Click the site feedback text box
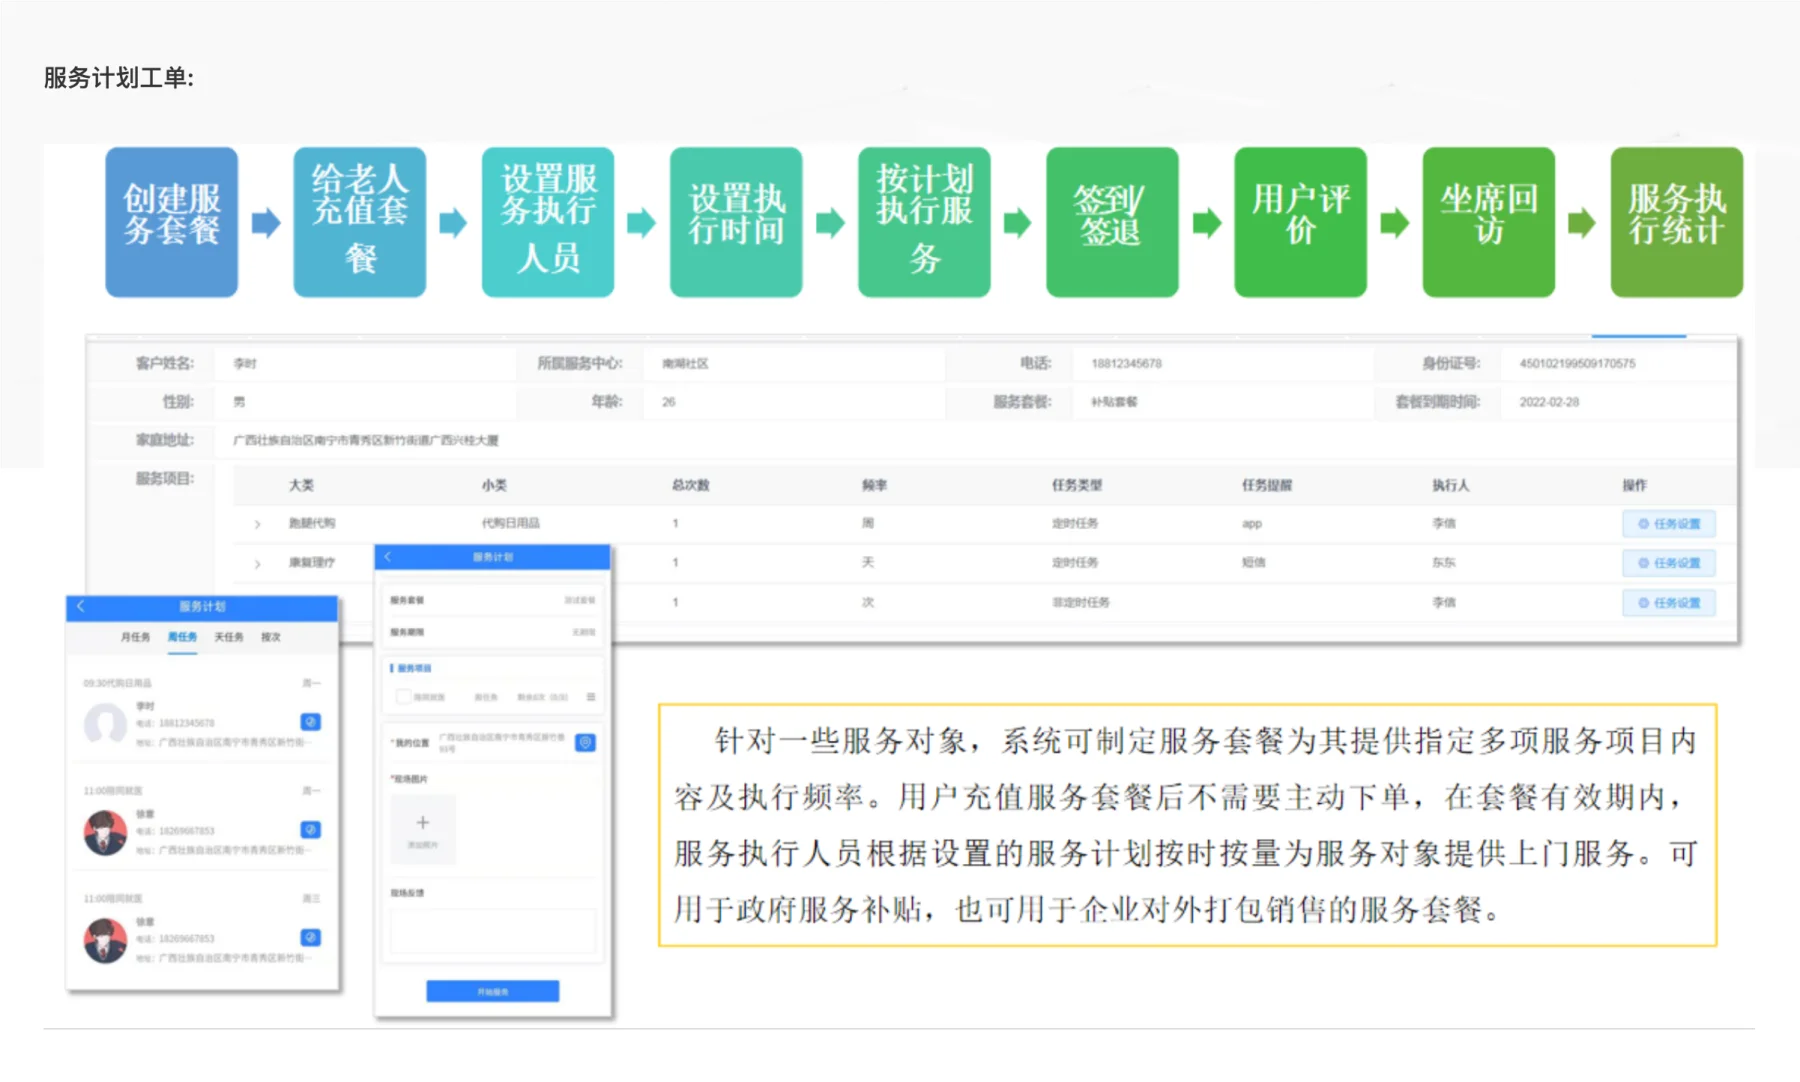Screen dimensions: 1800x1082 coord(492,931)
